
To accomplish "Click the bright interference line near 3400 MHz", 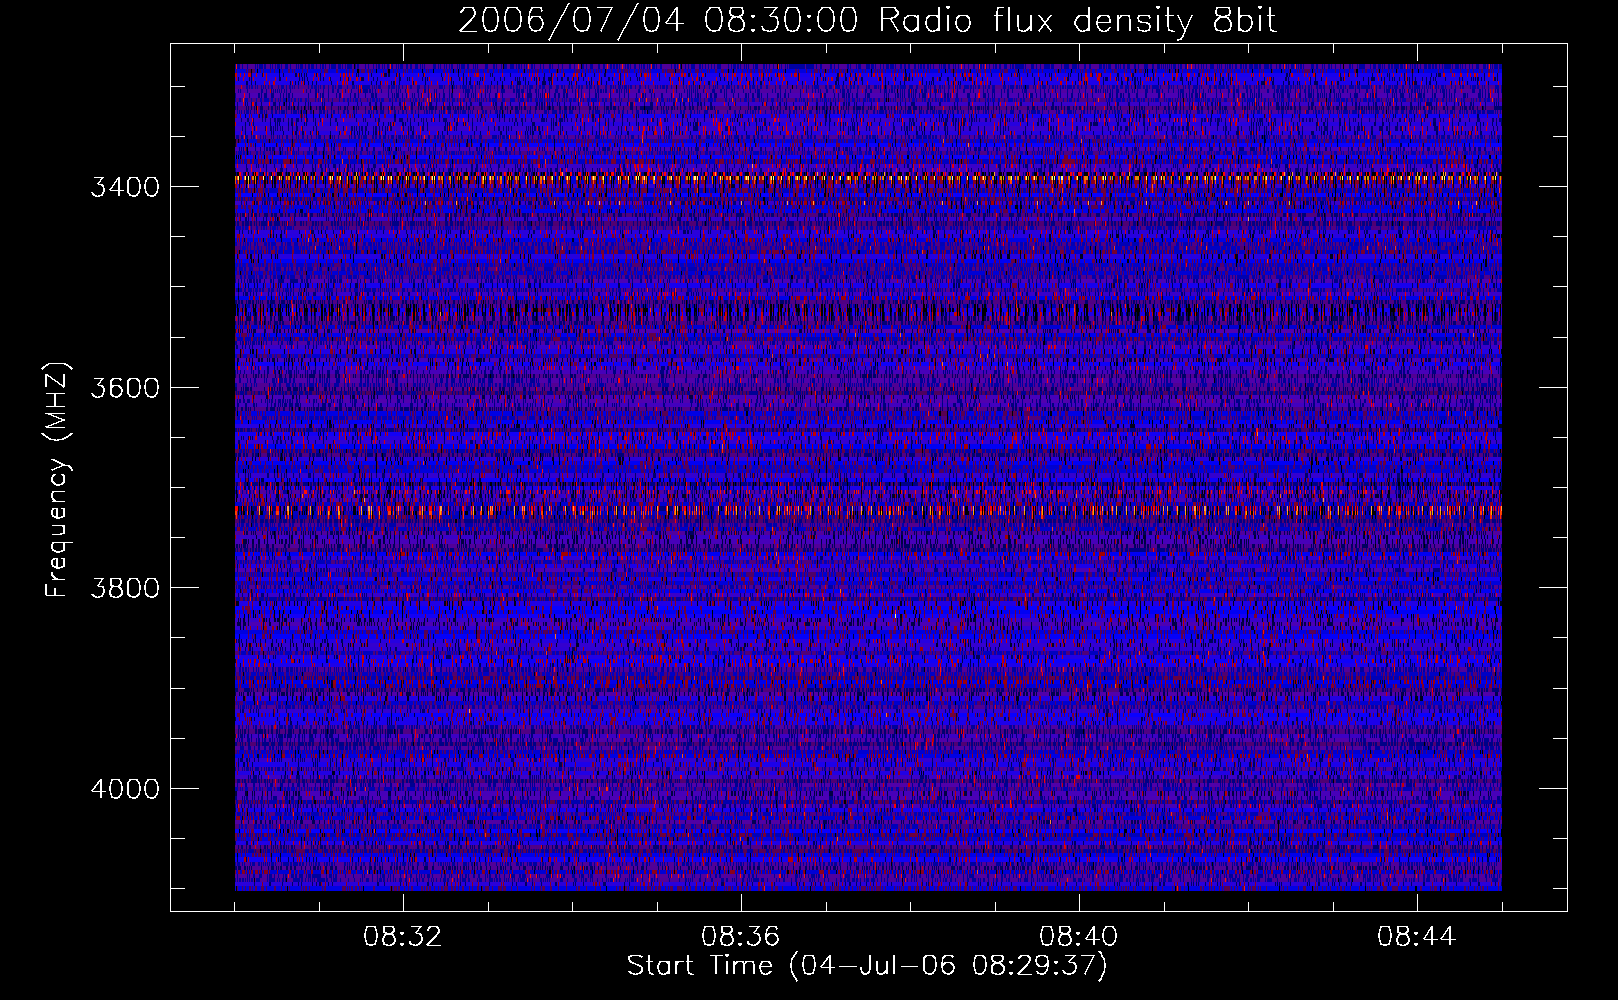I will click(x=868, y=179).
